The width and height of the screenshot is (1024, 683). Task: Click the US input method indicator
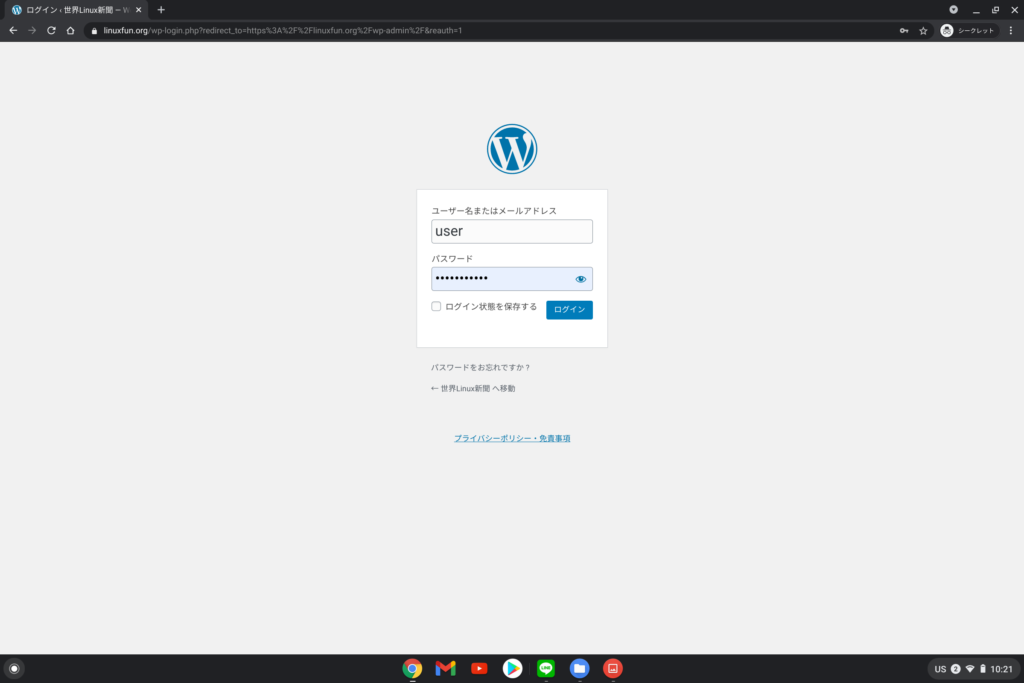[940, 669]
